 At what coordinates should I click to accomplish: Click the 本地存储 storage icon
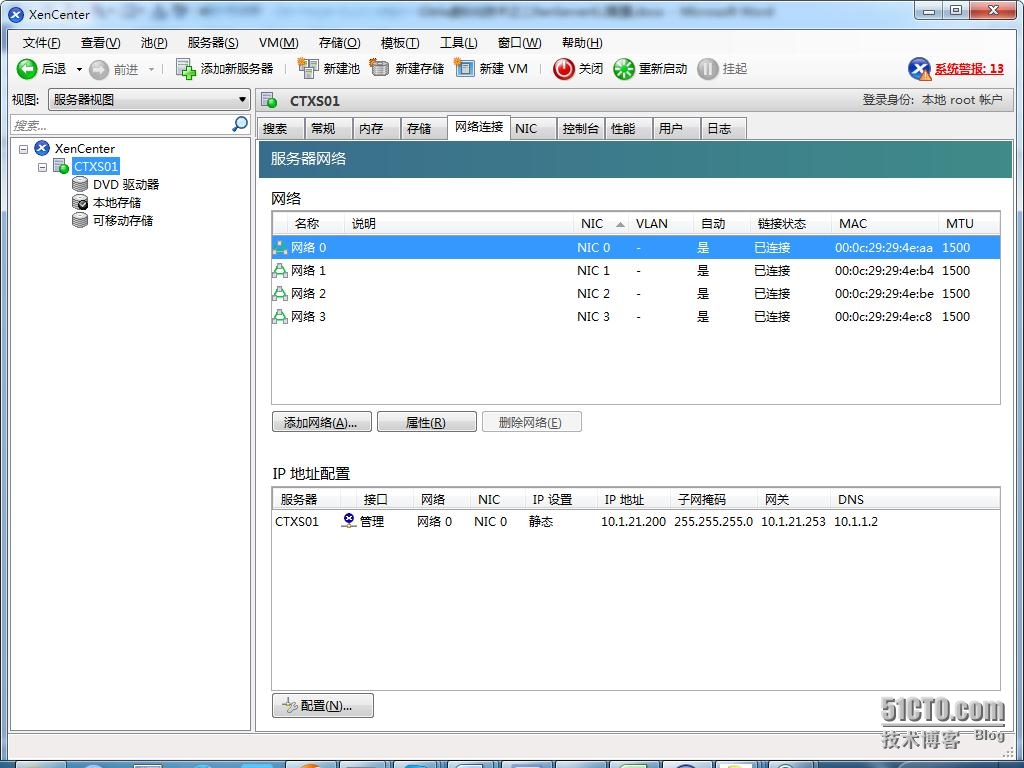80,202
